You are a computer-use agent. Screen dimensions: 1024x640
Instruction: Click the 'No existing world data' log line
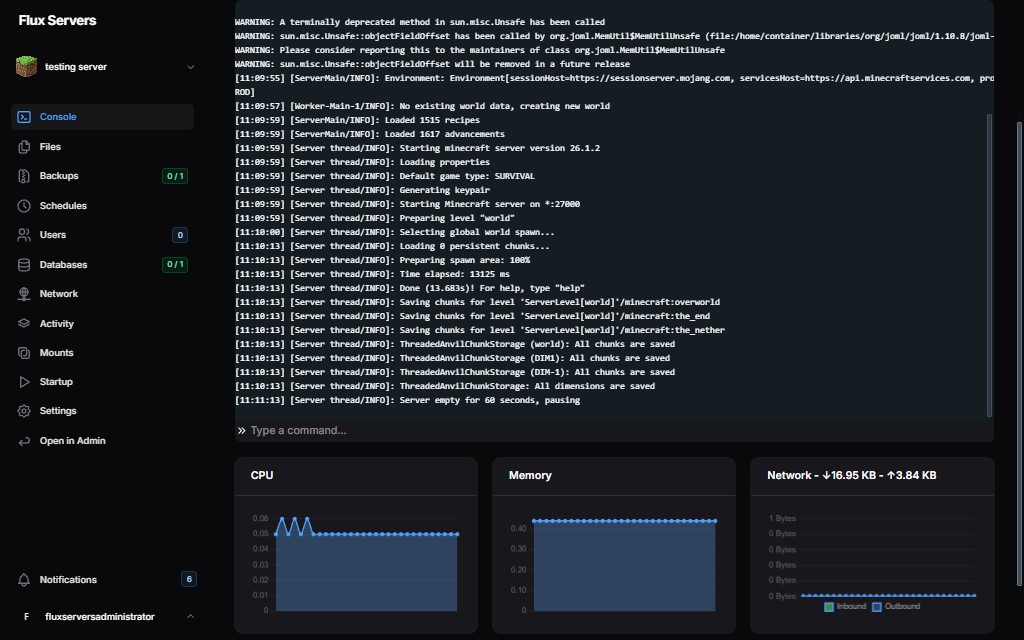(423, 106)
